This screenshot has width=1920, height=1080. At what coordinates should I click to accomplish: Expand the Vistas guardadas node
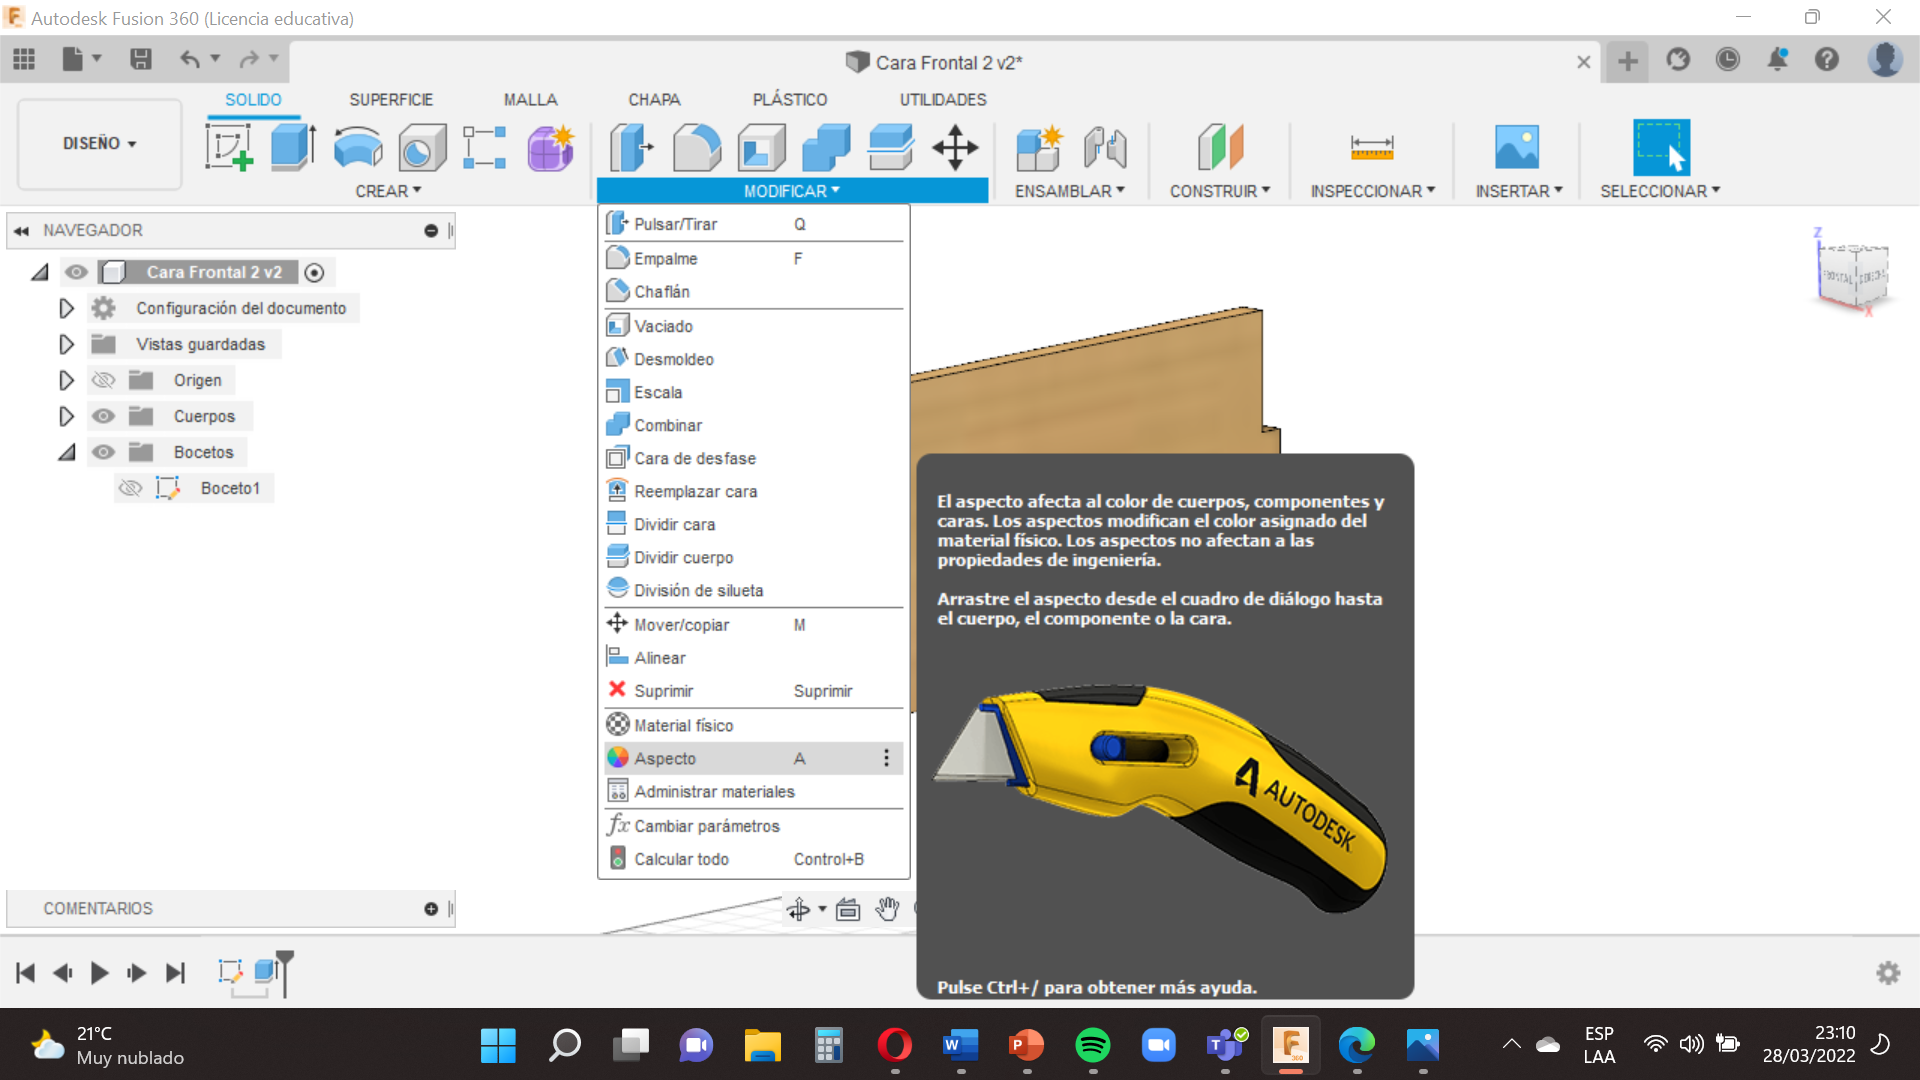point(66,344)
